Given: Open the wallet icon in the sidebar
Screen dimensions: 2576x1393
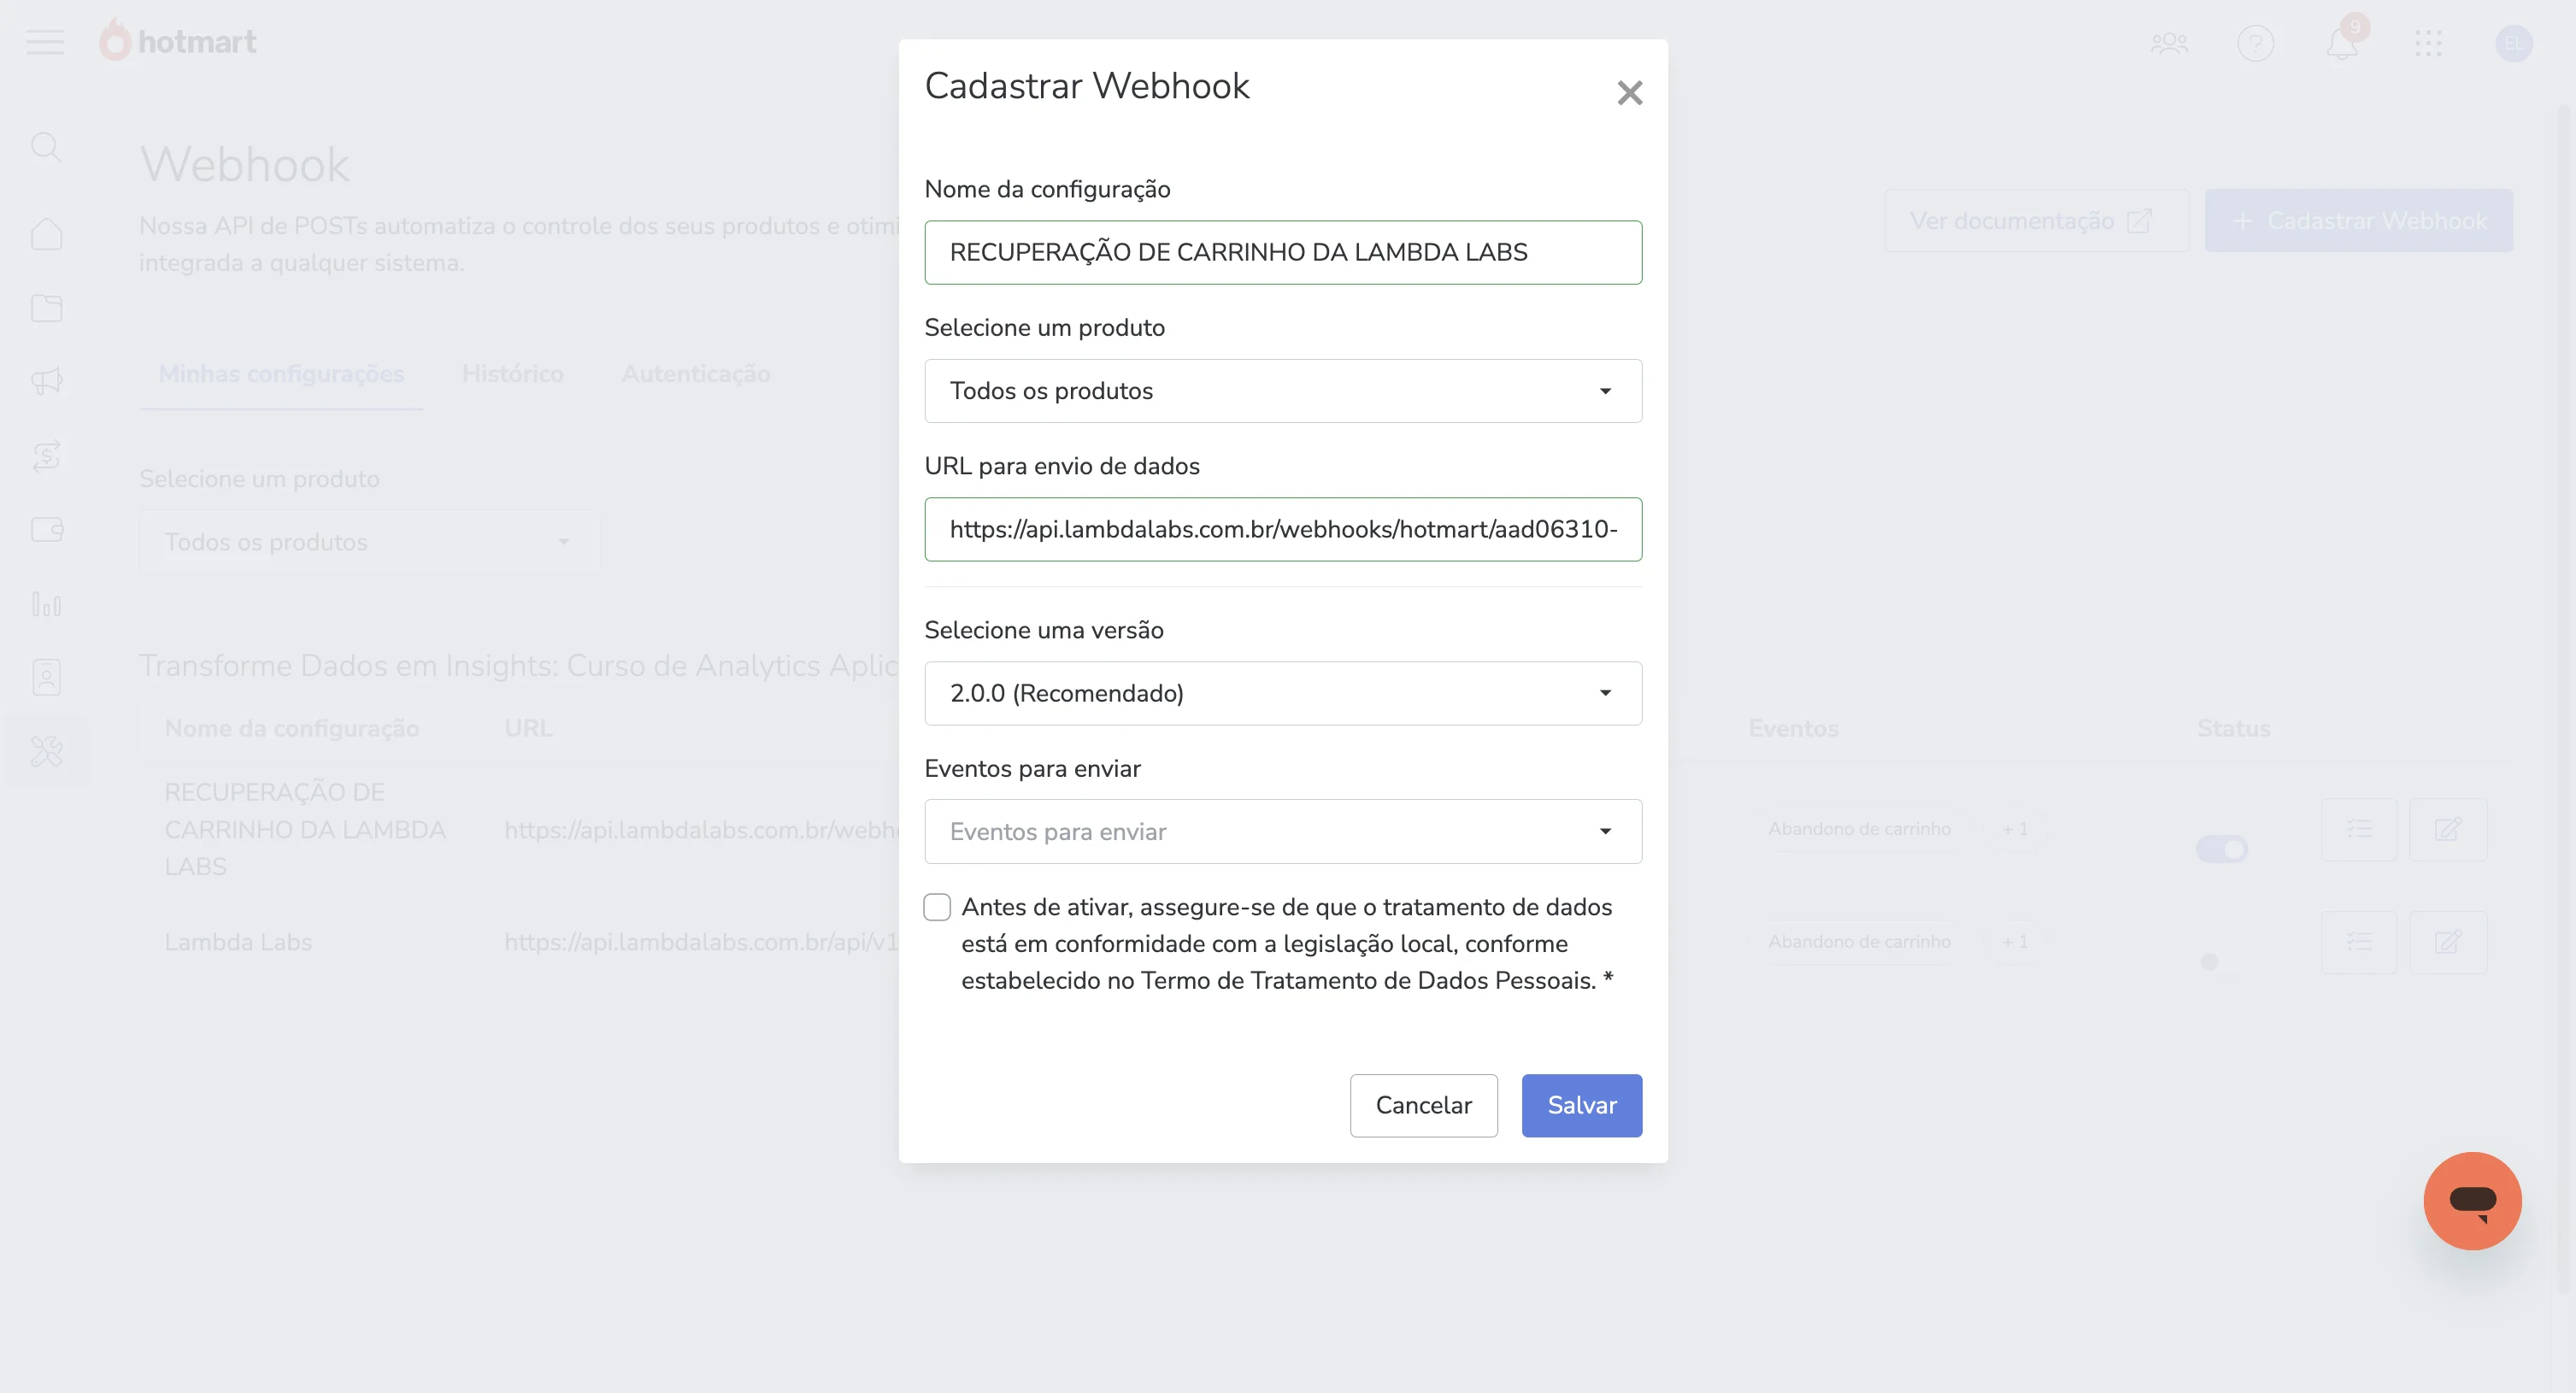Looking at the screenshot, I should 46,530.
